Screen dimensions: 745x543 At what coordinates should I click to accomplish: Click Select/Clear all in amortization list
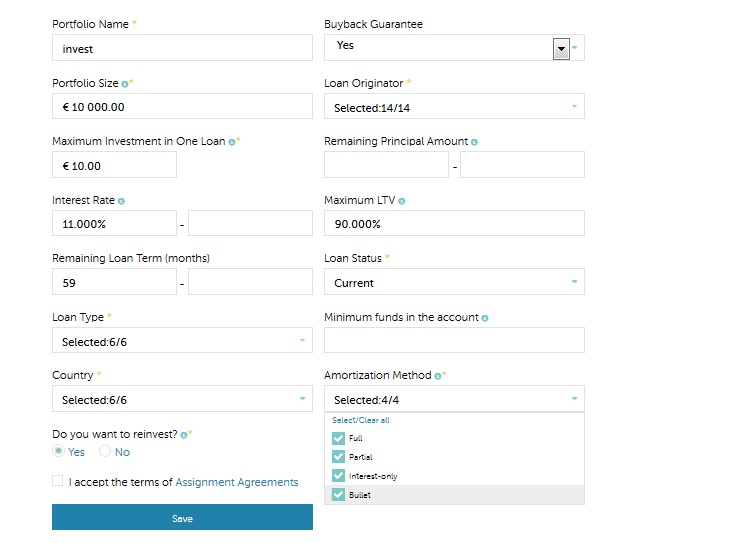coord(360,421)
